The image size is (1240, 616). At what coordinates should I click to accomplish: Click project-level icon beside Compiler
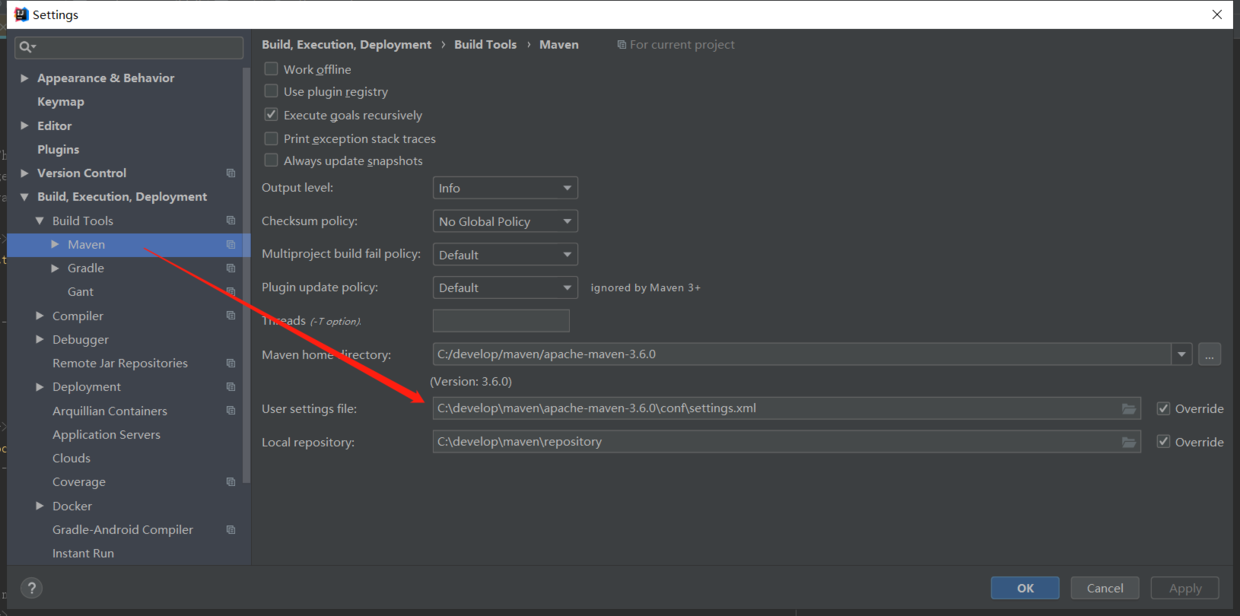pyautogui.click(x=231, y=316)
